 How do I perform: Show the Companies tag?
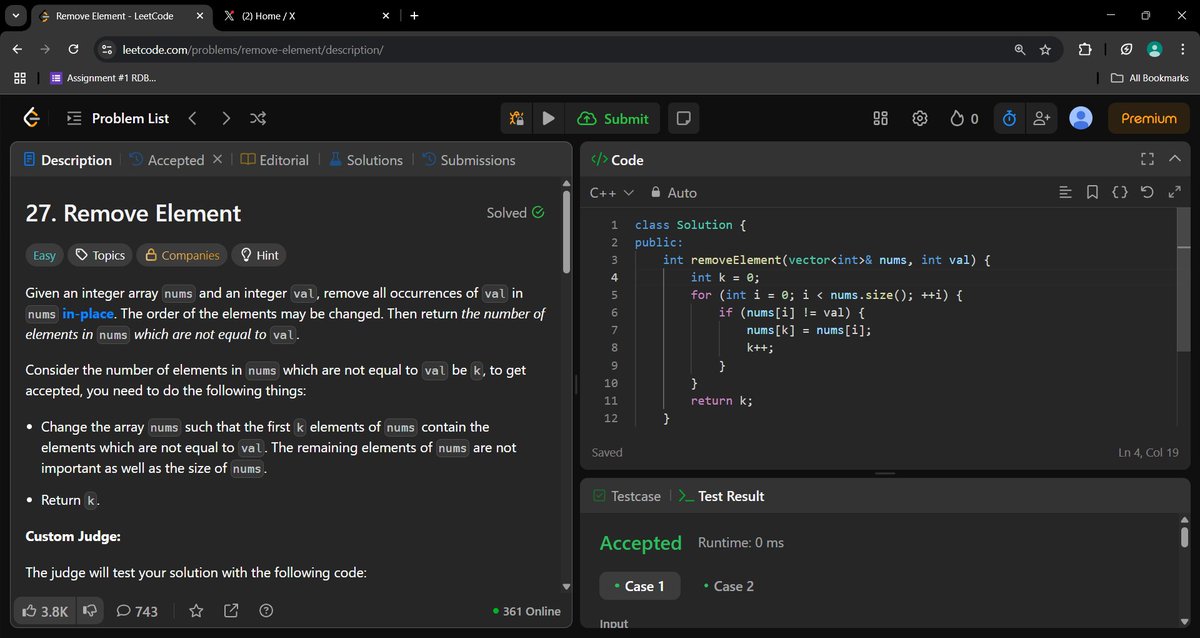pyautogui.click(x=182, y=255)
